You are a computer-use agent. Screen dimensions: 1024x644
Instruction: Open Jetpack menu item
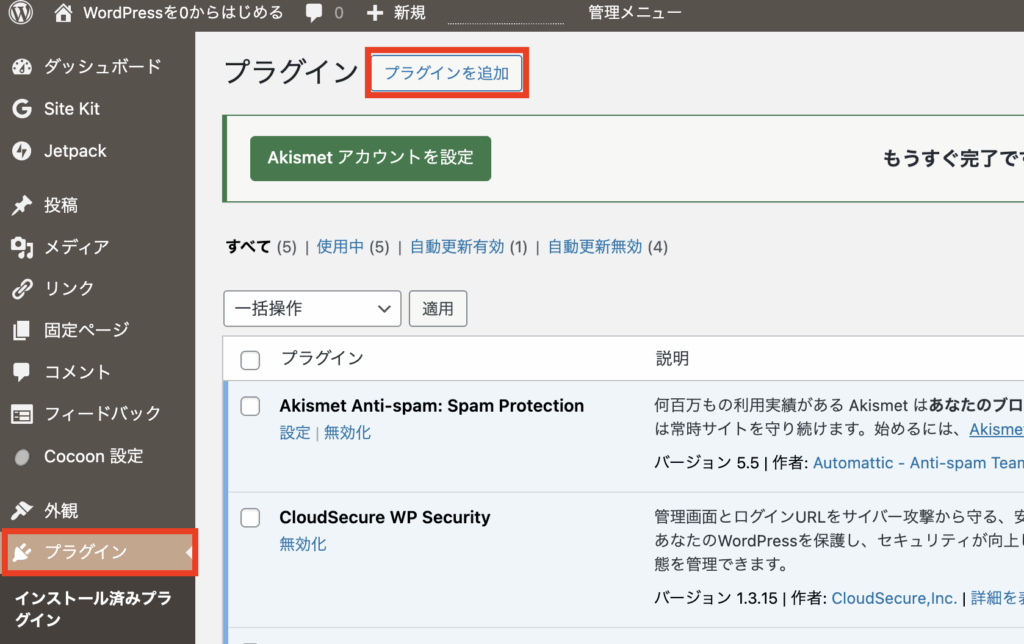tap(75, 151)
